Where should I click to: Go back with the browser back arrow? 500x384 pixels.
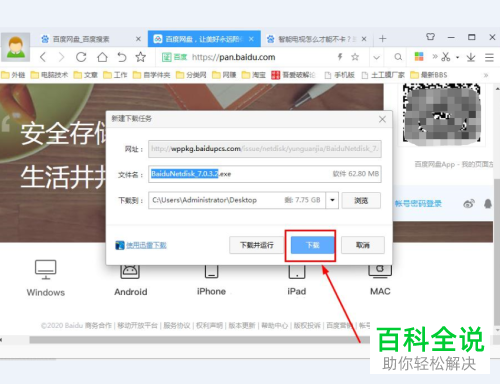point(43,57)
